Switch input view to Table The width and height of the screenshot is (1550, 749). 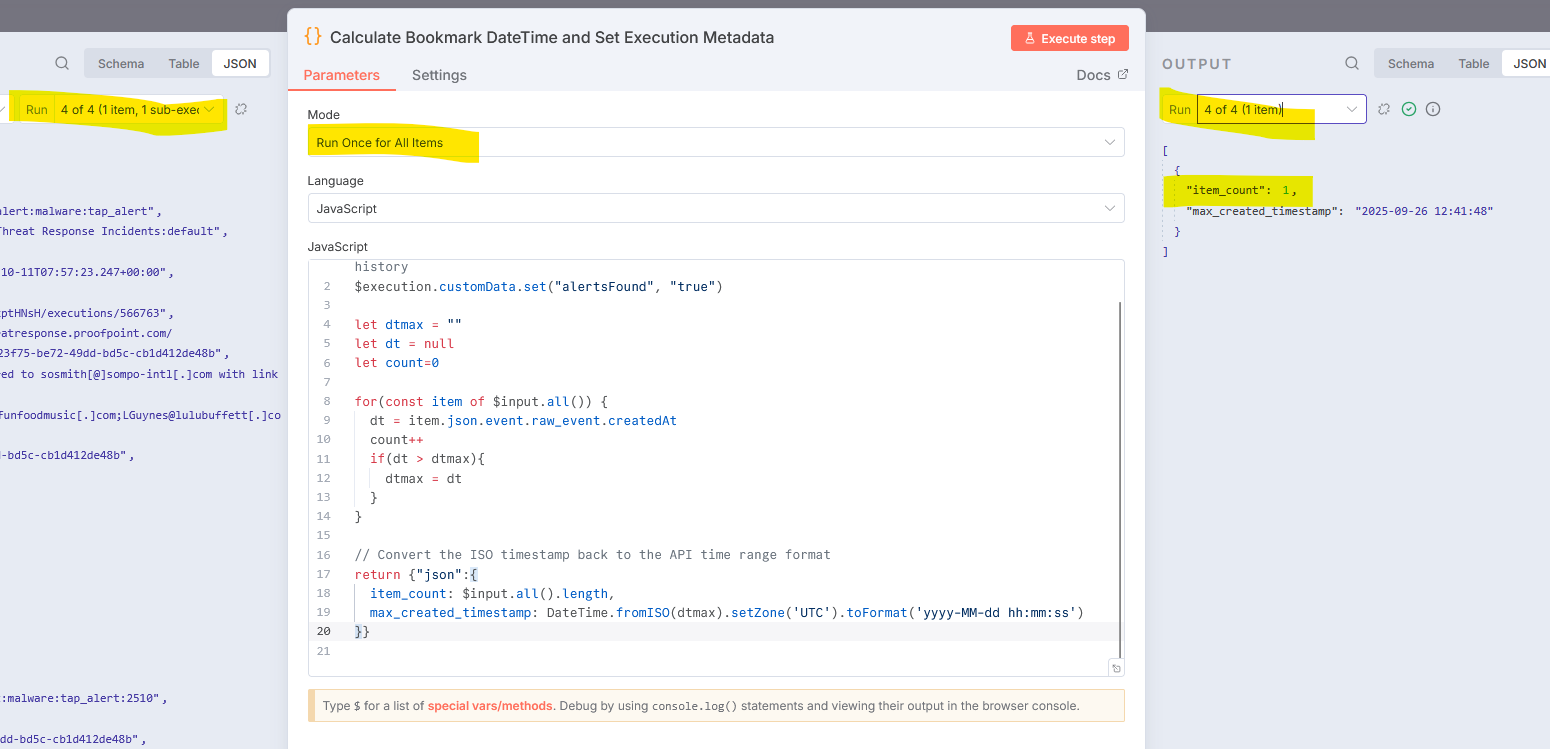(184, 63)
